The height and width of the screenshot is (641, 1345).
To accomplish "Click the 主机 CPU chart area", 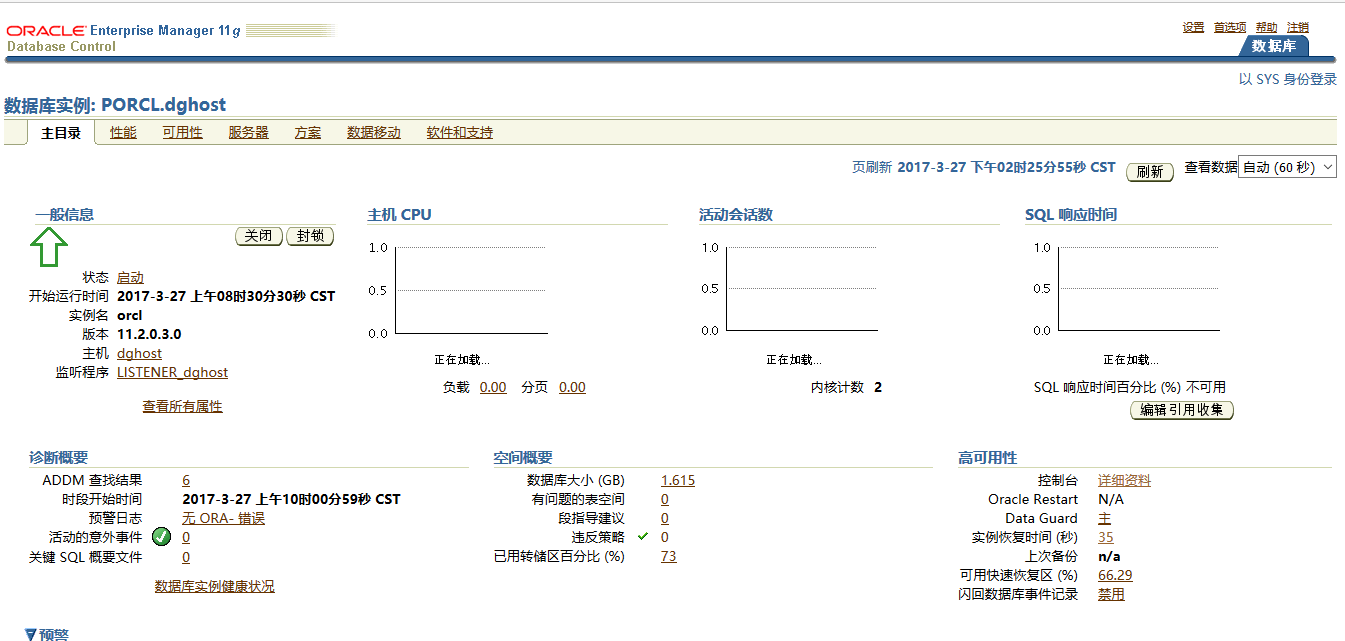I will click(471, 290).
